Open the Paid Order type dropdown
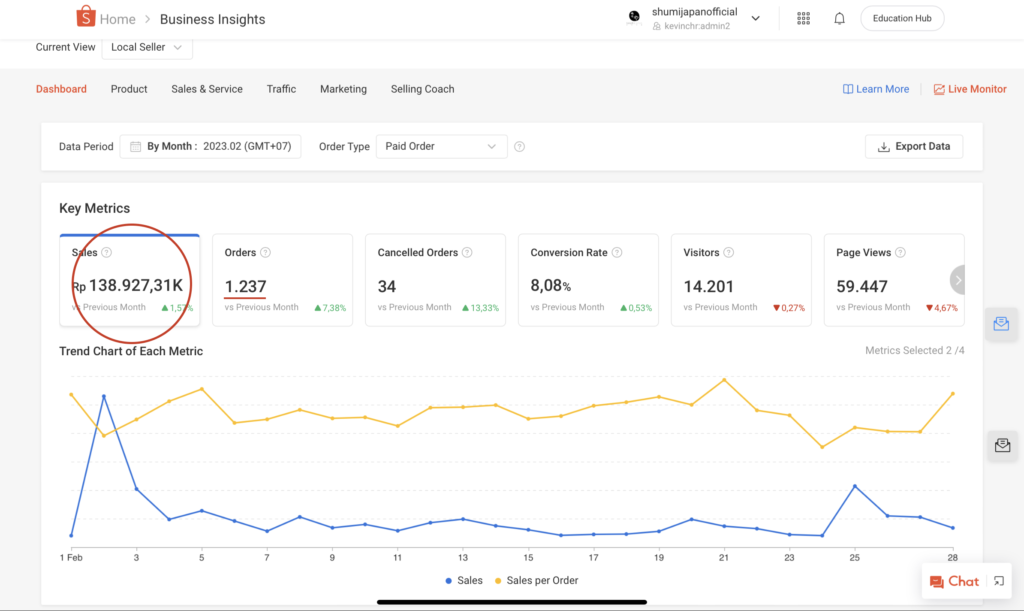Viewport: 1024px width, 611px height. pos(441,147)
